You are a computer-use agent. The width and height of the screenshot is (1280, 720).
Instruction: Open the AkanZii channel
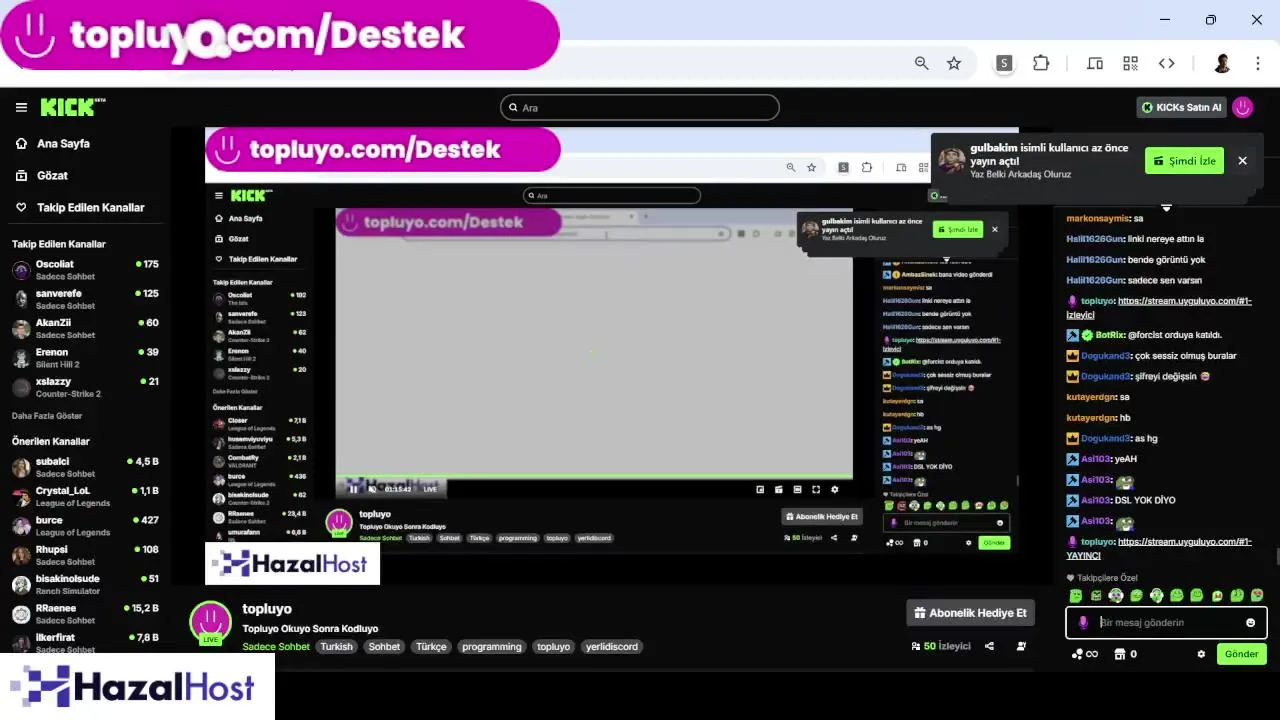tap(85, 328)
